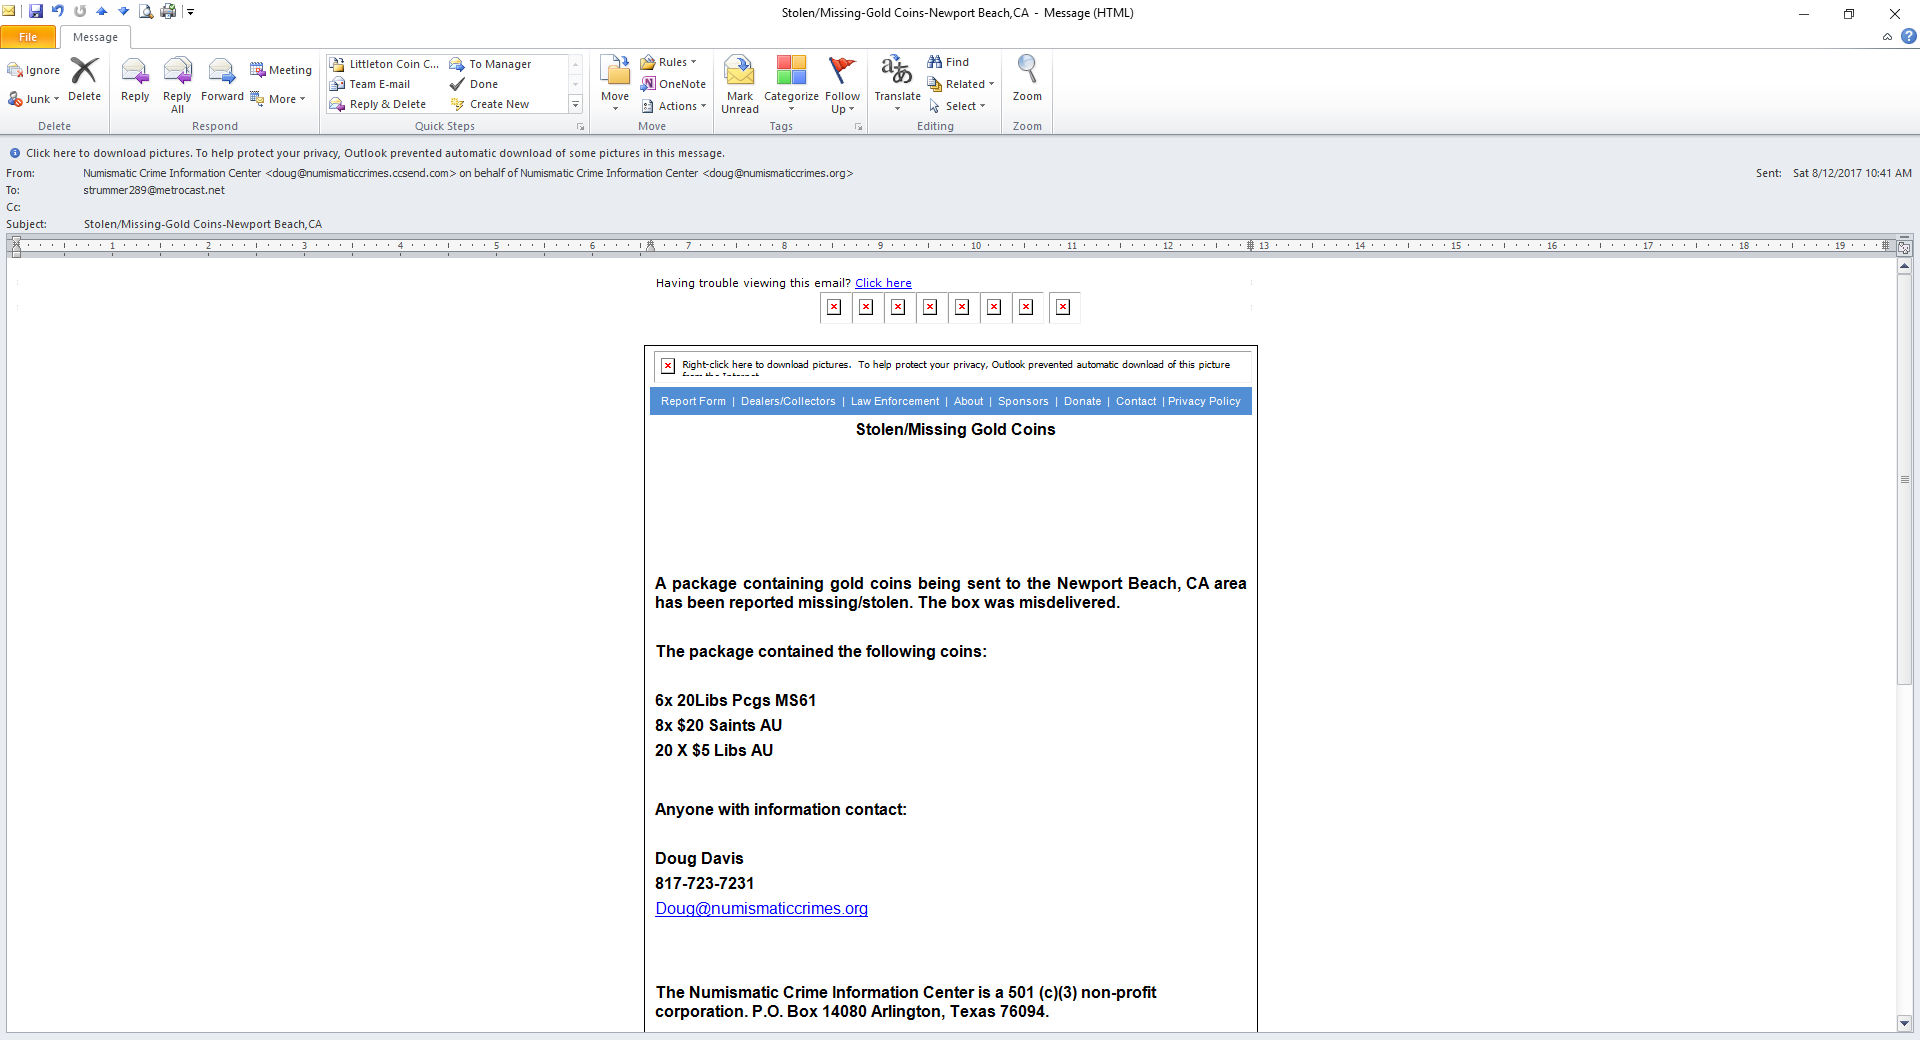Open the Rules dropdown
Image resolution: width=1920 pixels, height=1040 pixels.
pyautogui.click(x=668, y=62)
